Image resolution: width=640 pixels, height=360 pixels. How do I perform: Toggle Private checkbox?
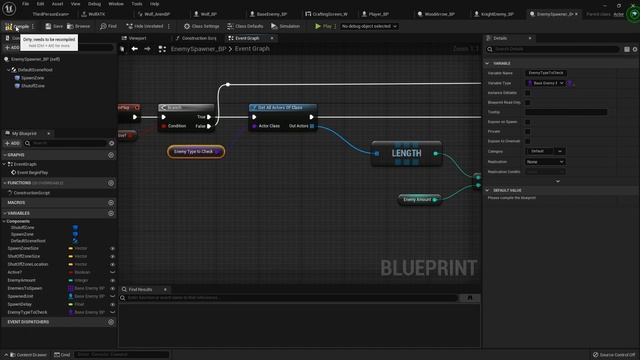click(527, 131)
